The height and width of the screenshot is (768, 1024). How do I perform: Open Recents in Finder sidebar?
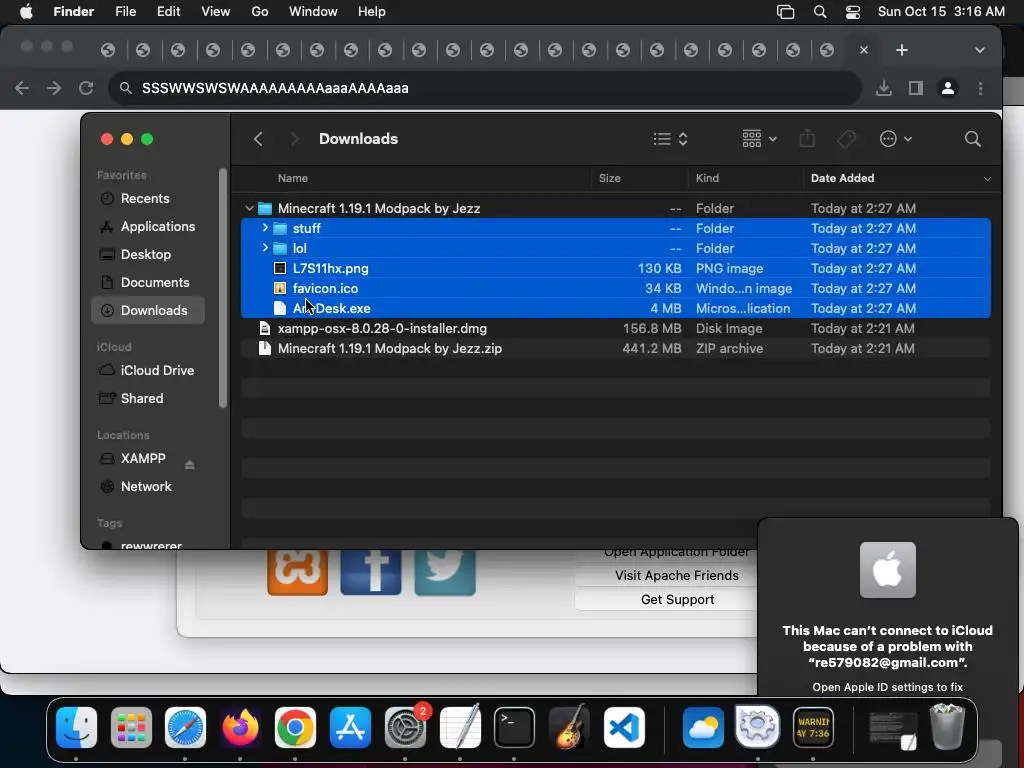(148, 199)
